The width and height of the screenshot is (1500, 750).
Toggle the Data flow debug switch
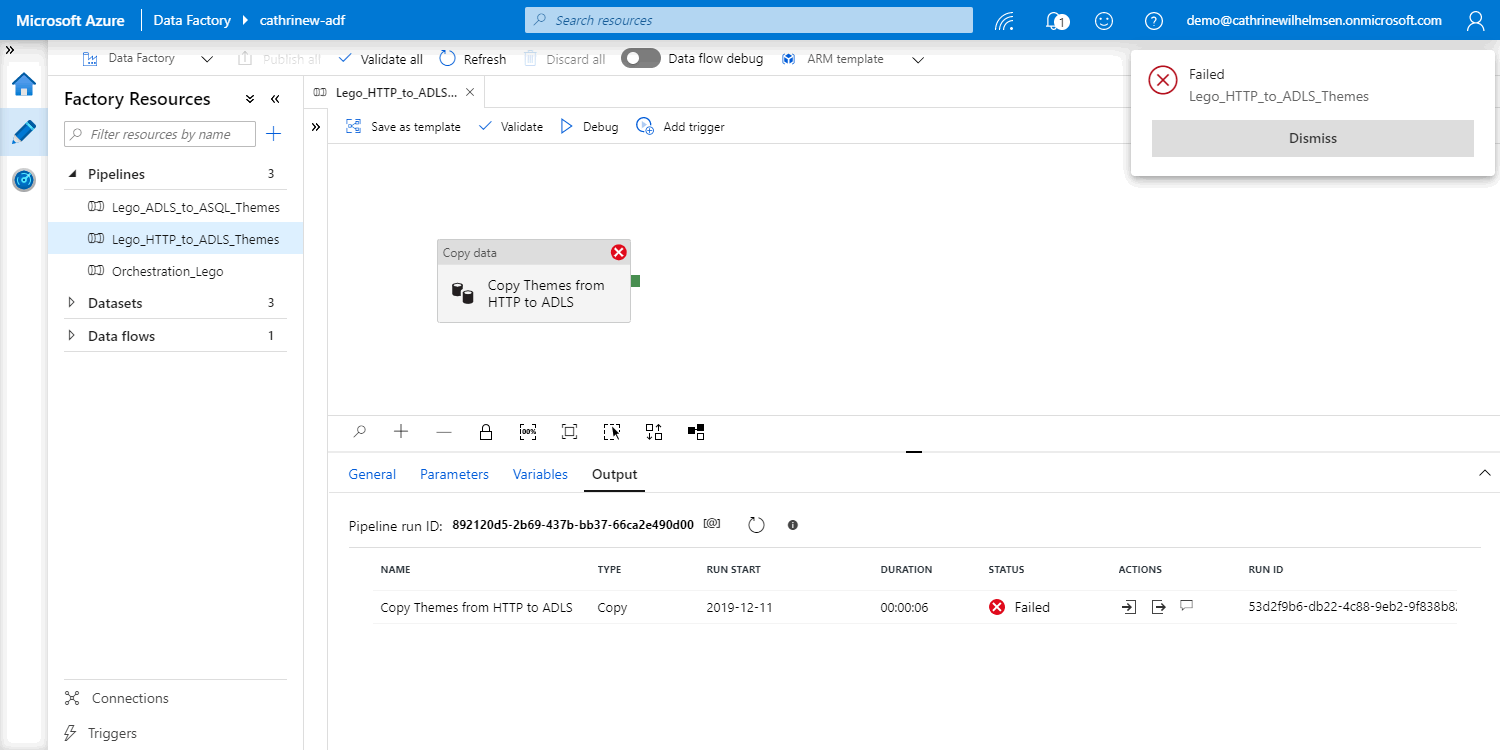coord(641,59)
